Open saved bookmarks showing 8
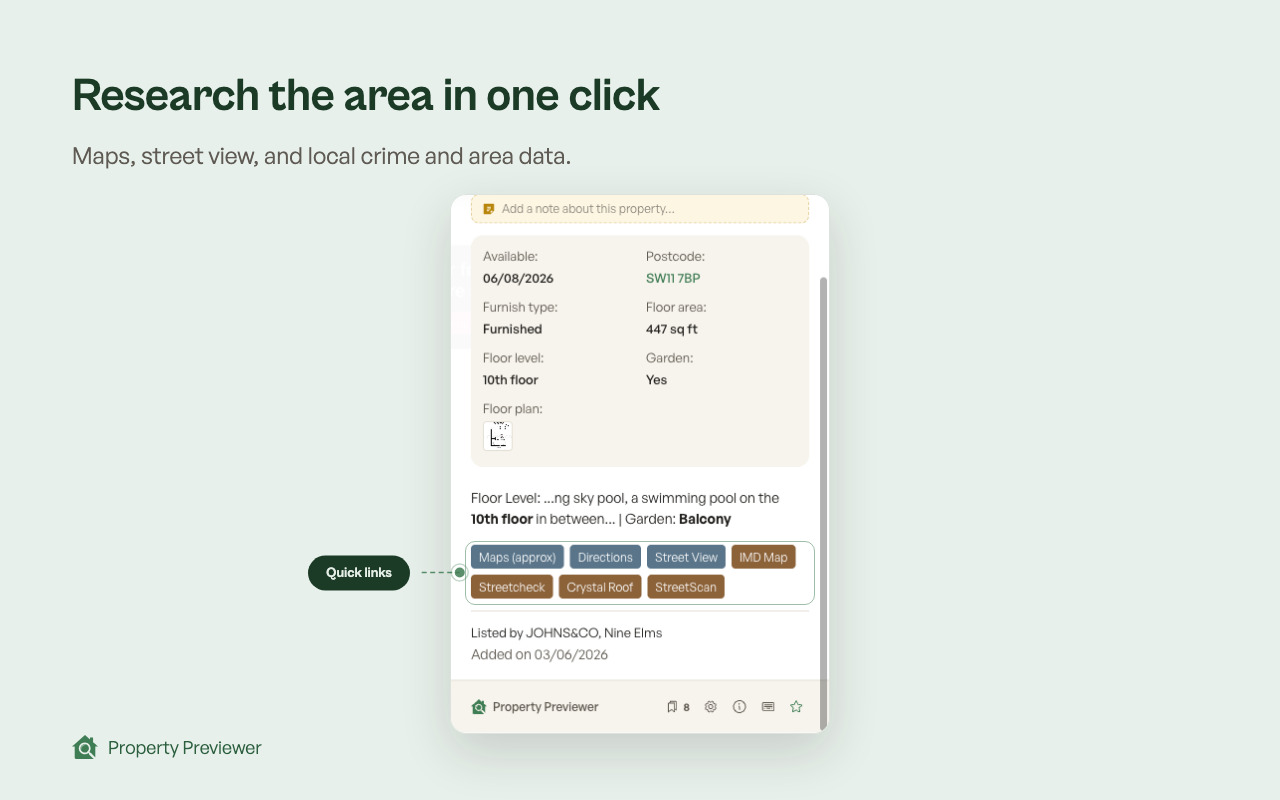This screenshot has width=1280, height=800. [678, 707]
